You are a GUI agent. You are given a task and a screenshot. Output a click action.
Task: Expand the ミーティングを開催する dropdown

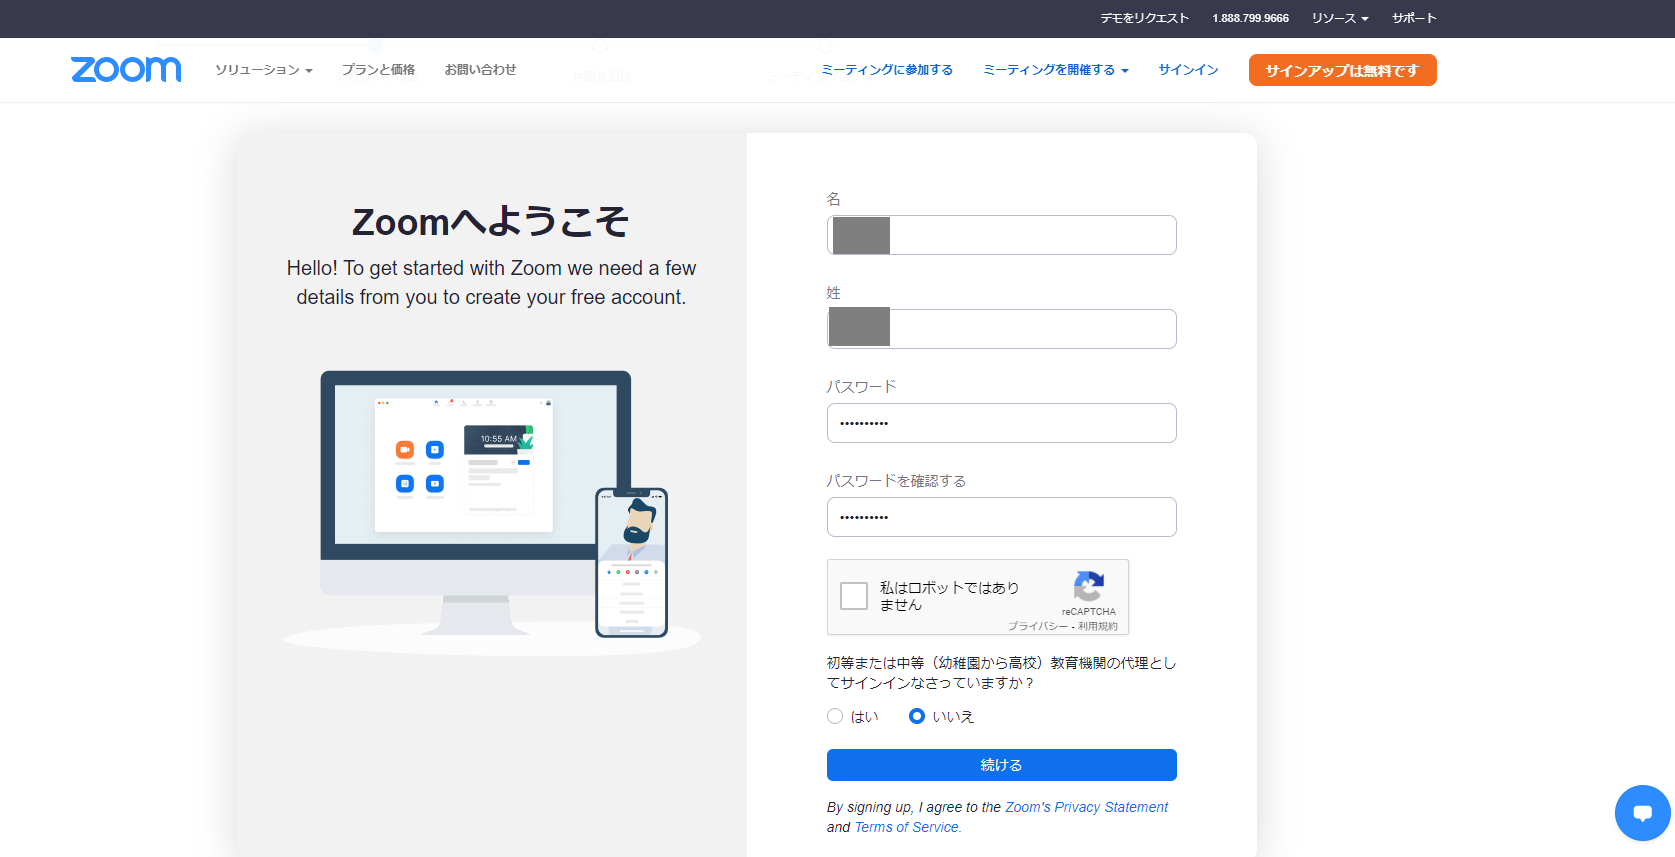[1055, 70]
